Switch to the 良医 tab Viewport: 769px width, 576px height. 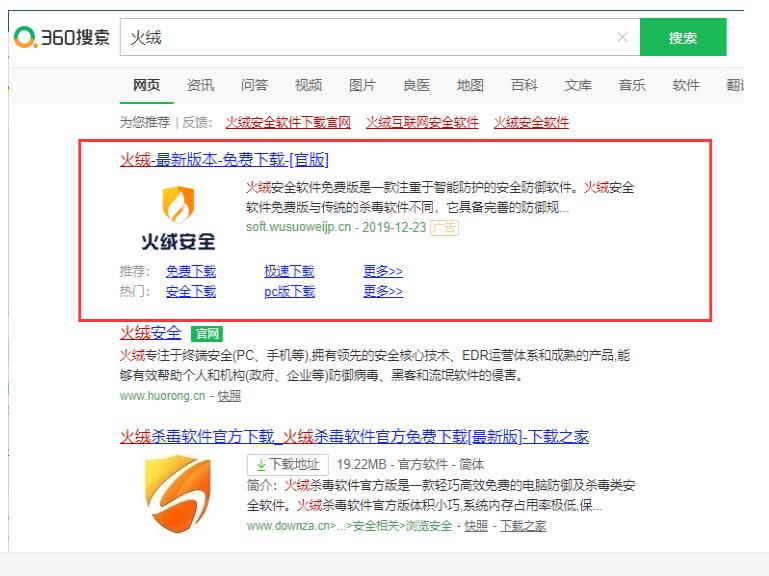tap(416, 85)
